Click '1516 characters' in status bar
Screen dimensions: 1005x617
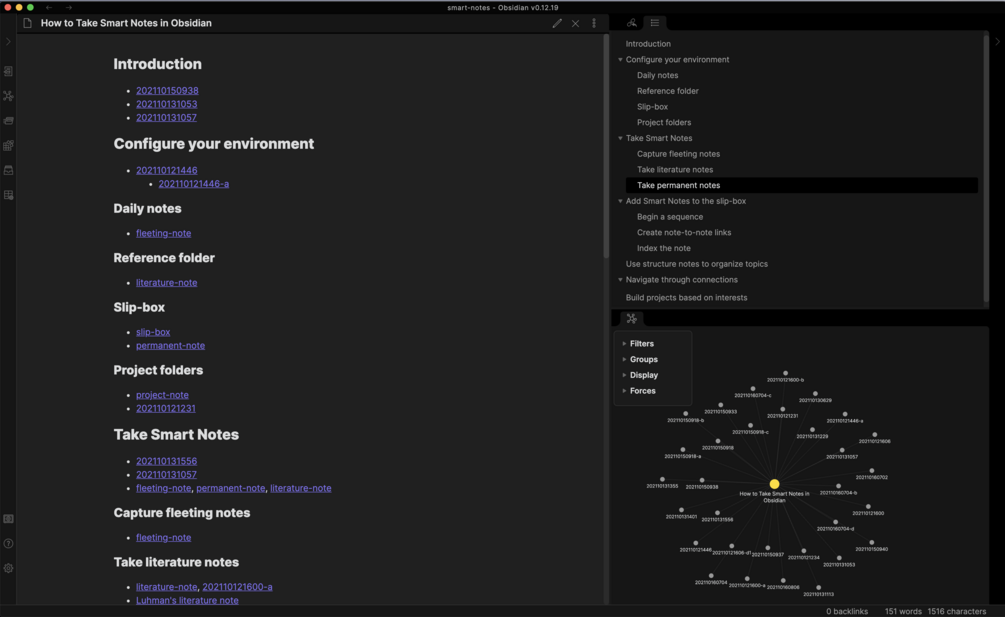pyautogui.click(x=956, y=612)
